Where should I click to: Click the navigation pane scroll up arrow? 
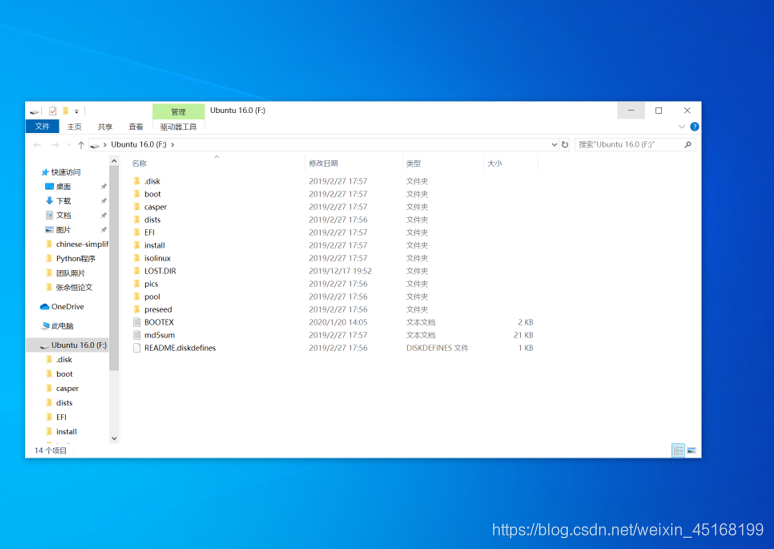point(114,161)
